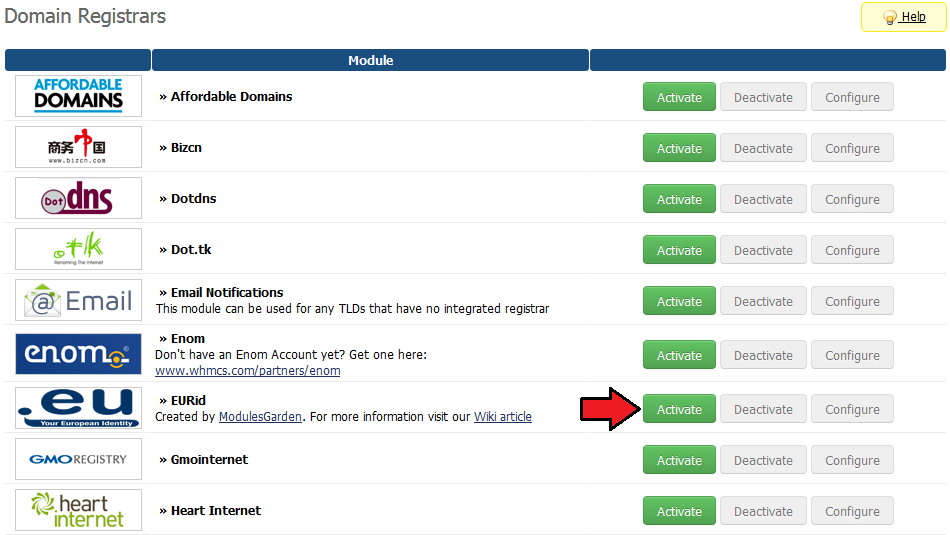Select the Dotdns module name
The width and height of the screenshot is (950, 535).
[193, 198]
